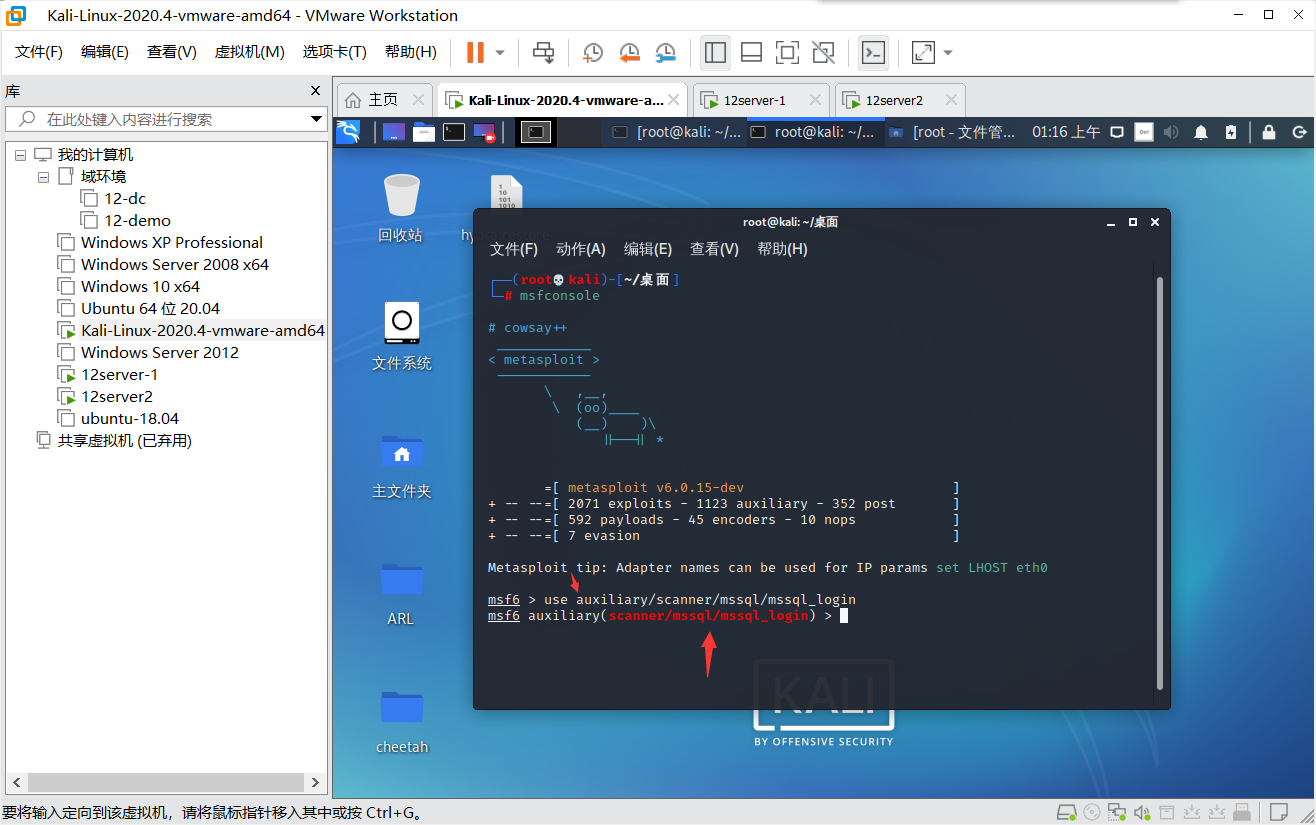Open the 回收站 trash desktop icon
Viewport: 1316px width, 825px height.
(x=401, y=208)
